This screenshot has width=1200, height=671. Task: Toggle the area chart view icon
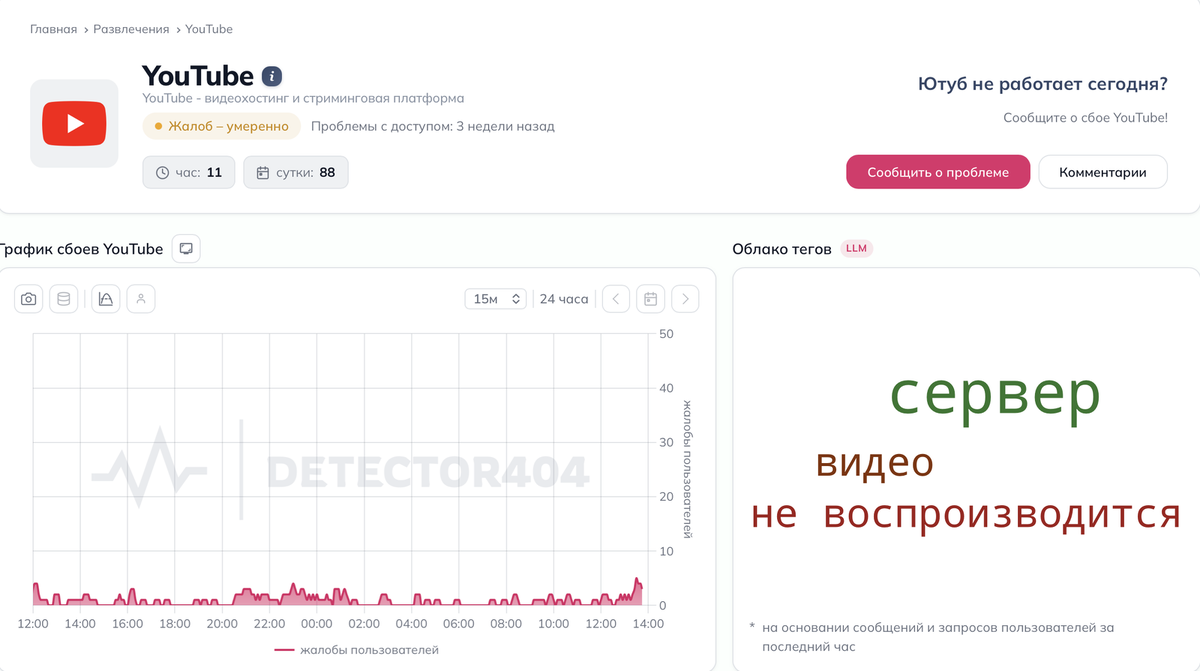click(106, 299)
